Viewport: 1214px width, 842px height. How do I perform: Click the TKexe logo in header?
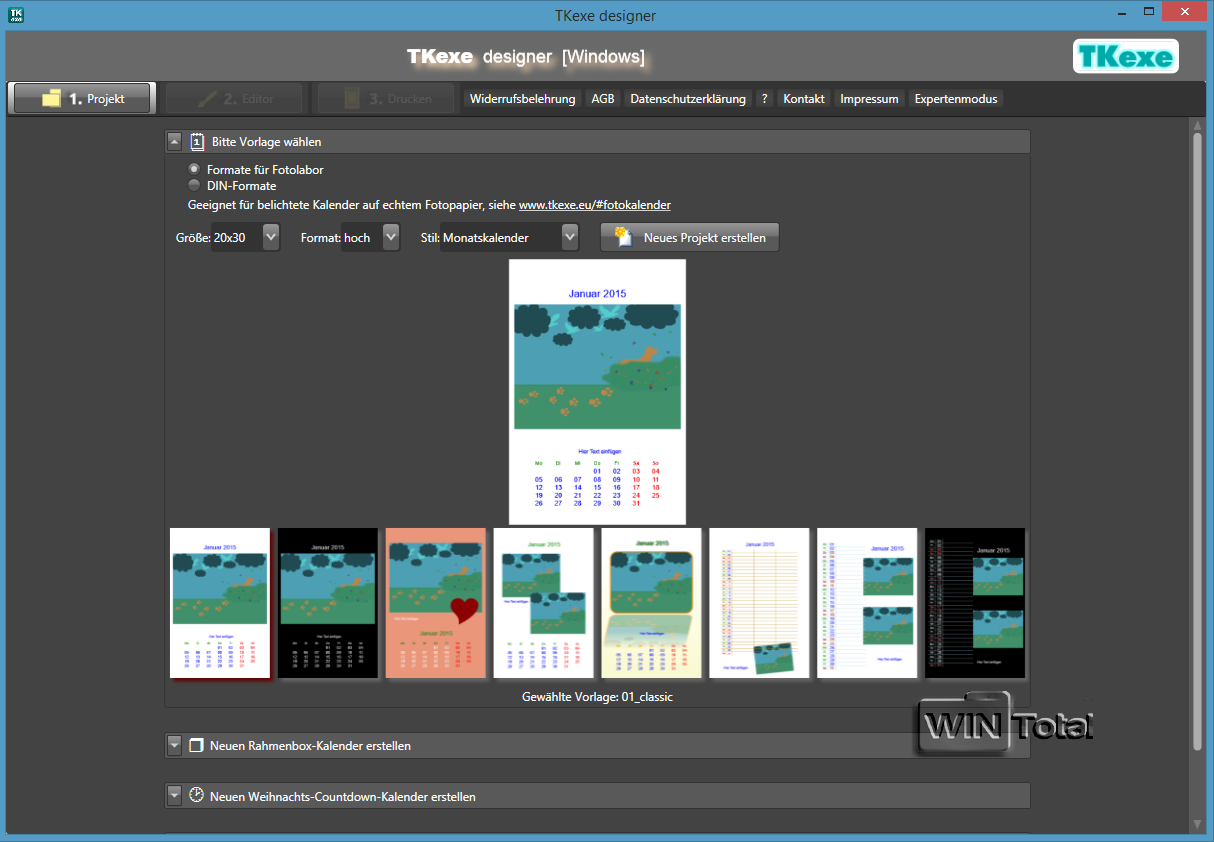[x=1125, y=56]
